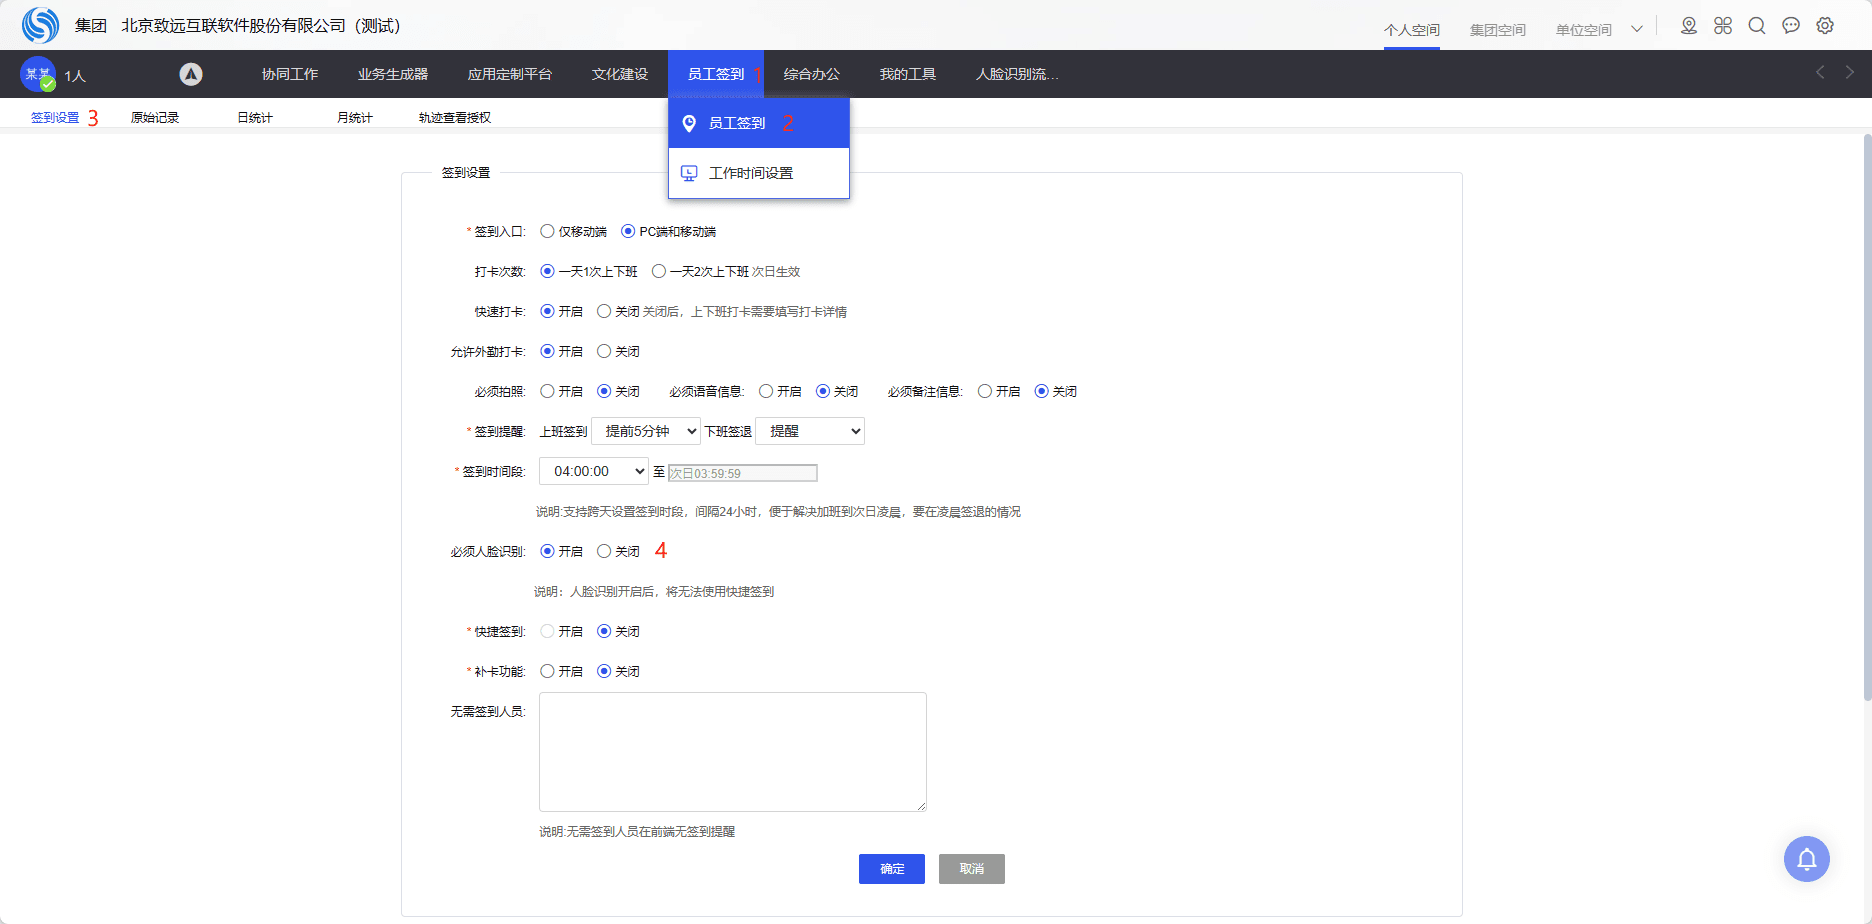Click the location pin icon for 员工签到
Screen dimensions: 1872x924
point(689,123)
